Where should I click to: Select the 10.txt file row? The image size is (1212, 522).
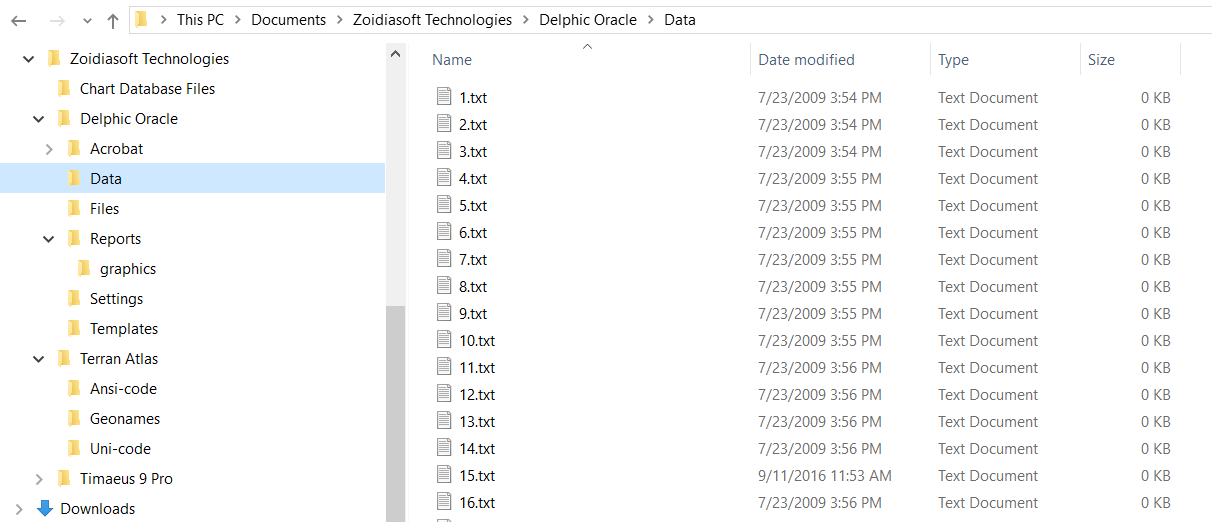click(803, 340)
